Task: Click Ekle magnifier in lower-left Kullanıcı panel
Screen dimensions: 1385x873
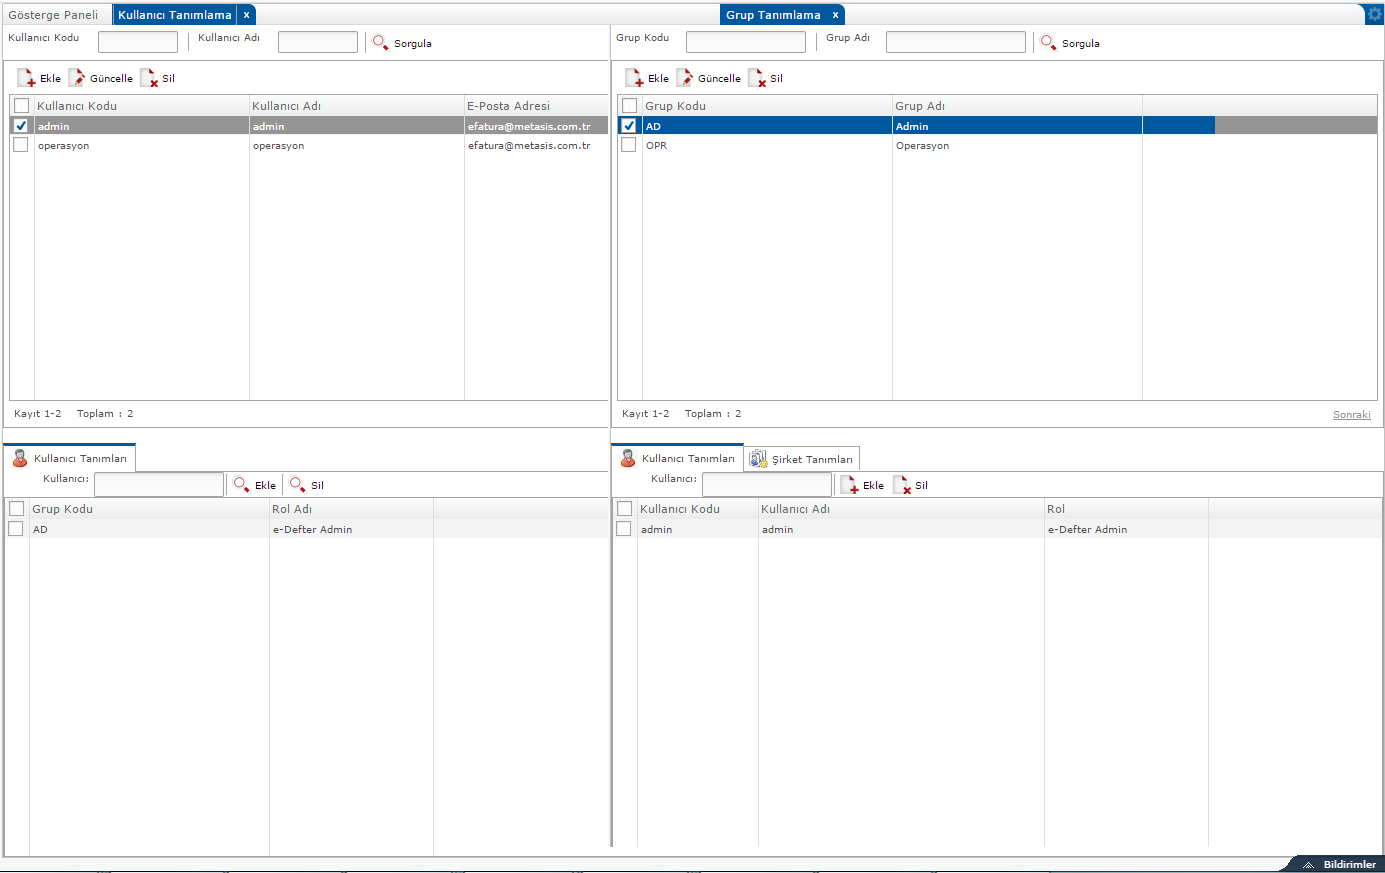Action: pos(241,484)
